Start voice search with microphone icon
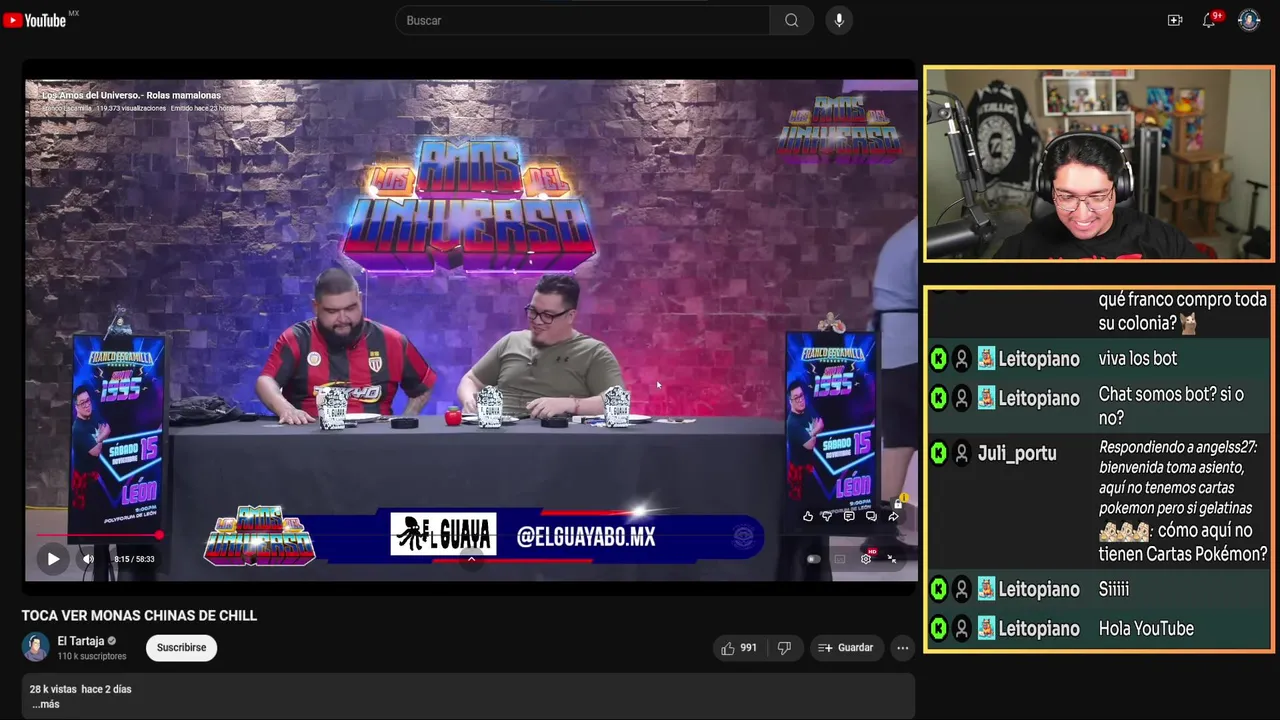Image resolution: width=1280 pixels, height=720 pixels. [x=839, y=20]
